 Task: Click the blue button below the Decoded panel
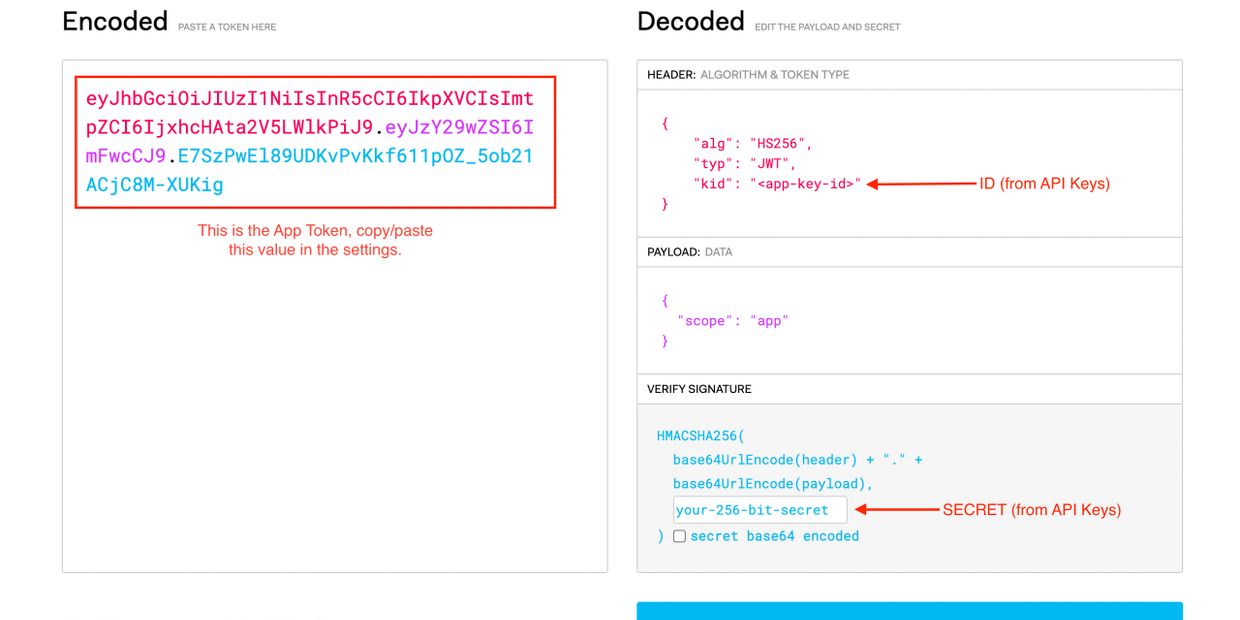pyautogui.click(x=909, y=610)
